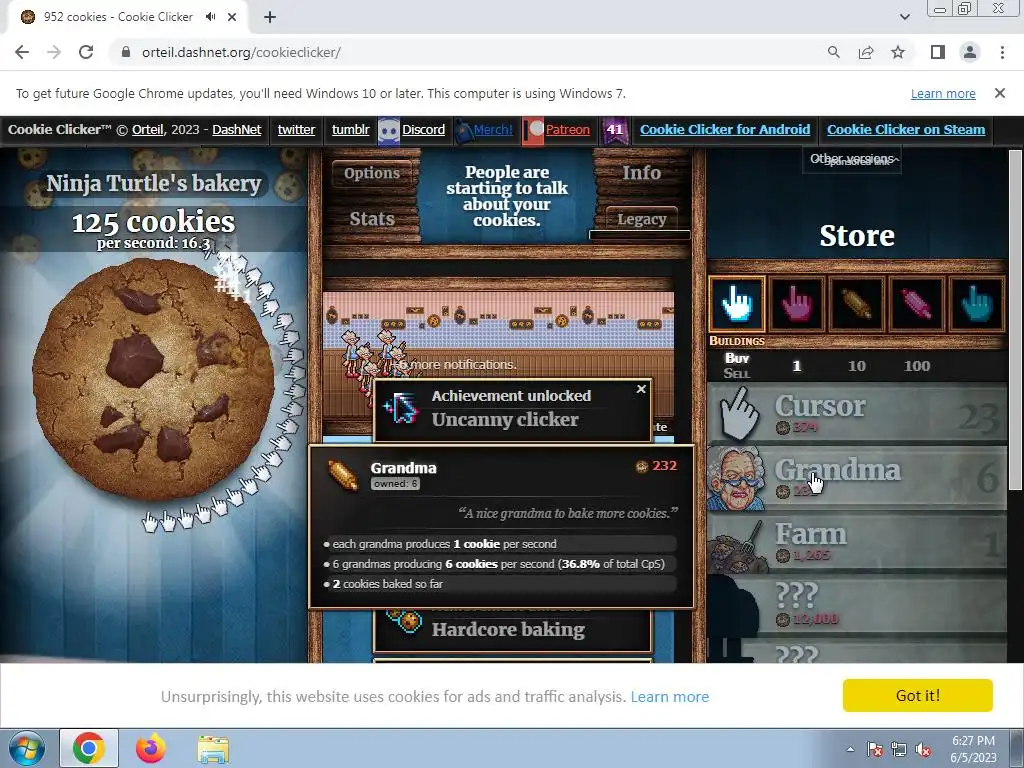Open the Hardcore baking achievement notification
Viewport: 1024px width, 768px height.
[x=512, y=630]
